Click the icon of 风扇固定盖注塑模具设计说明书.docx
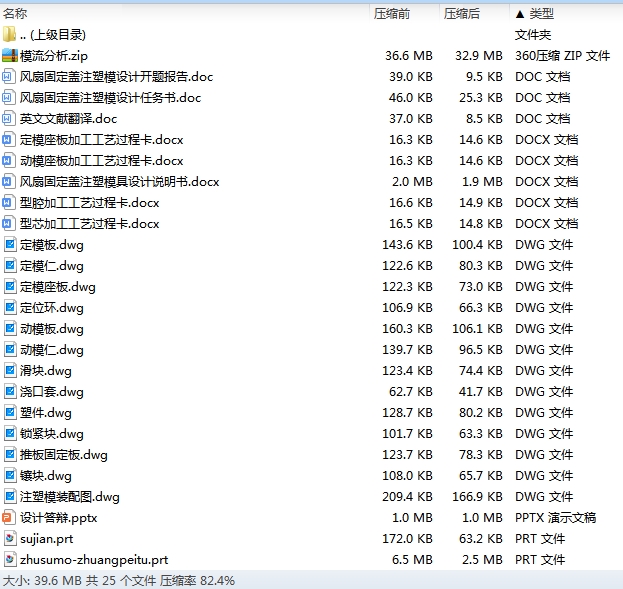The image size is (623, 589). coord(8,182)
